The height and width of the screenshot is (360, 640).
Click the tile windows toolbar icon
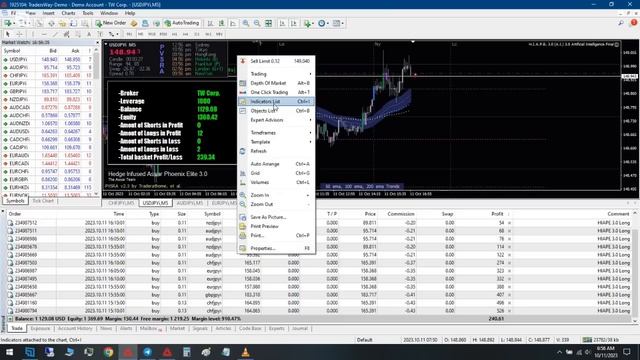point(269,23)
